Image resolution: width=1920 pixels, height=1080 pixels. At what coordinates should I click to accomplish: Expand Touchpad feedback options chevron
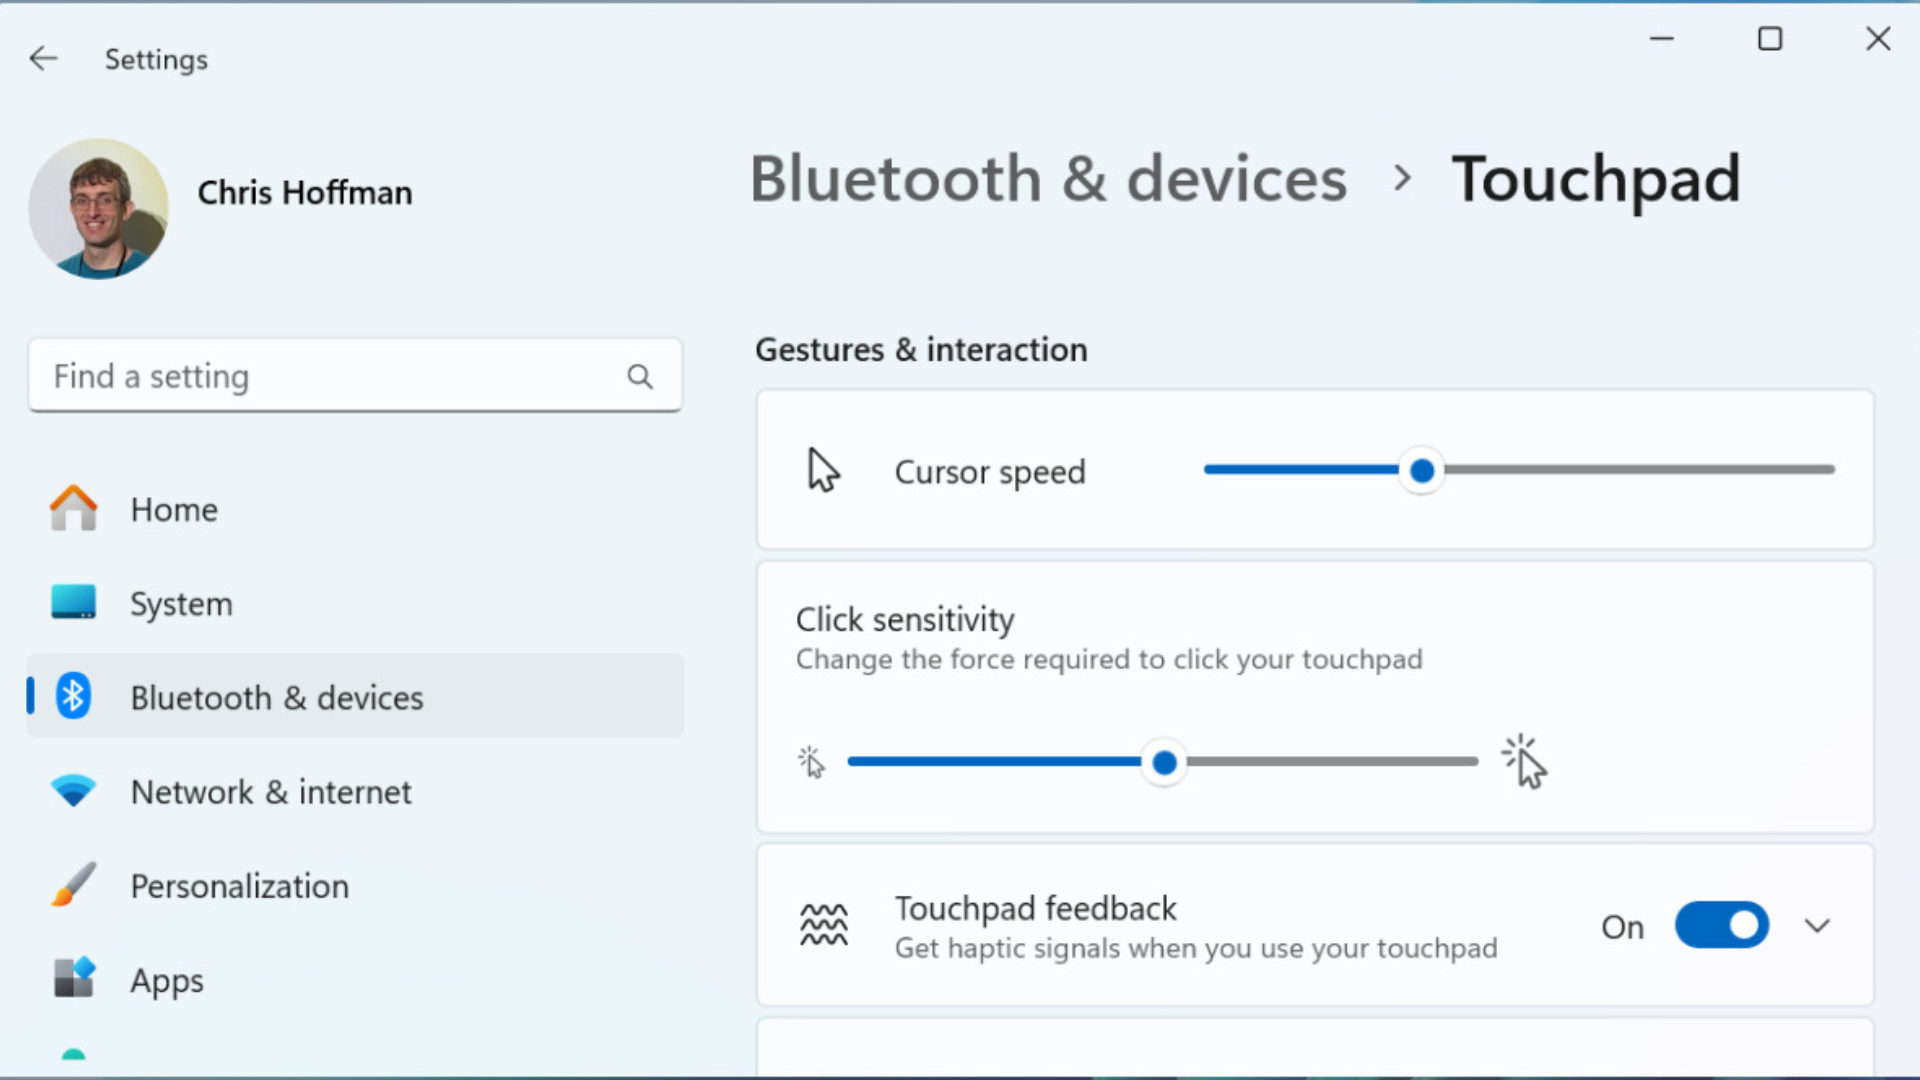(1817, 926)
